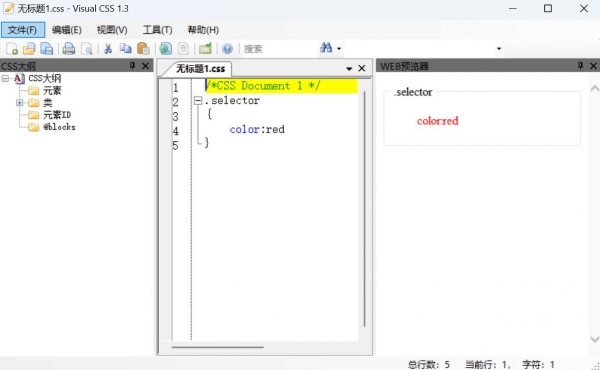Open the 视图(V) menu
Viewport: 600px width, 370px height.
coord(112,30)
